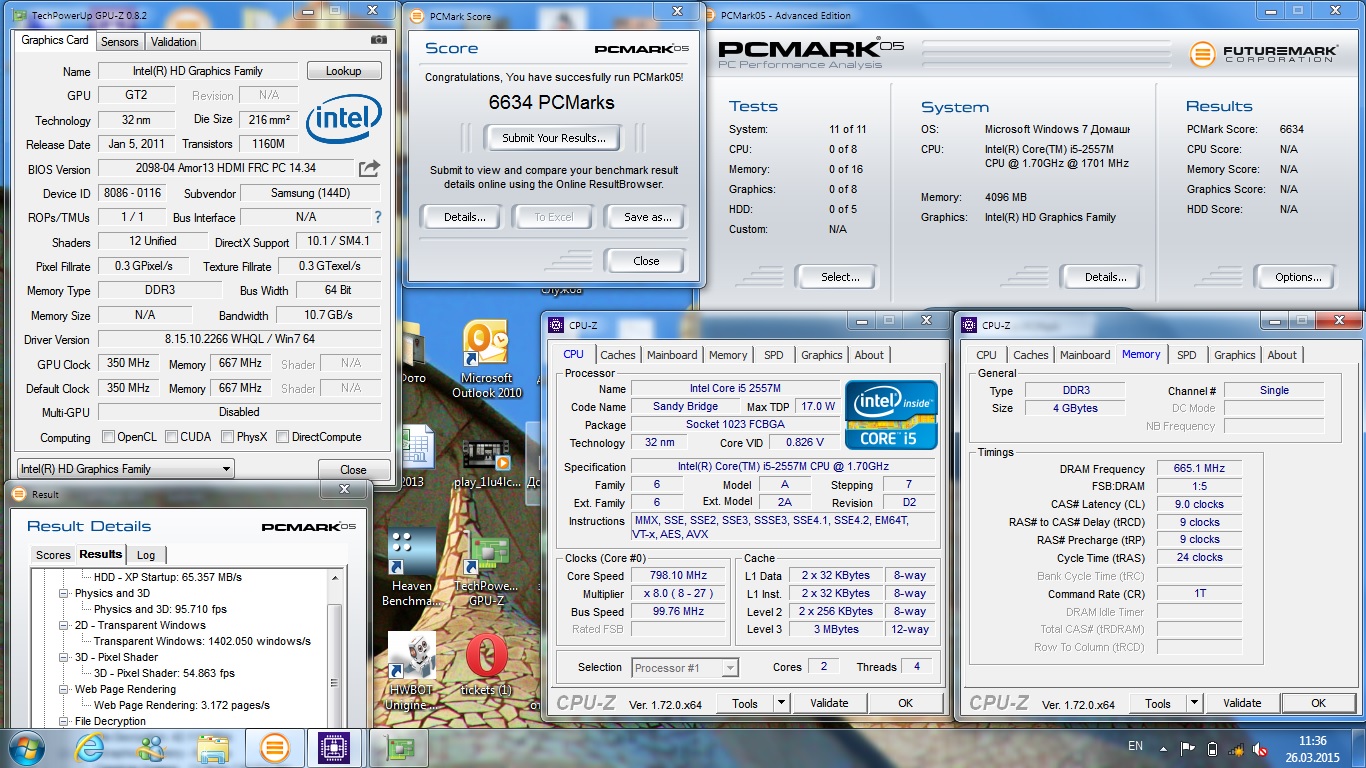Screen dimensions: 1366x768
Task: Open Windows Live Messenger taskbar icon
Action: tap(152, 748)
